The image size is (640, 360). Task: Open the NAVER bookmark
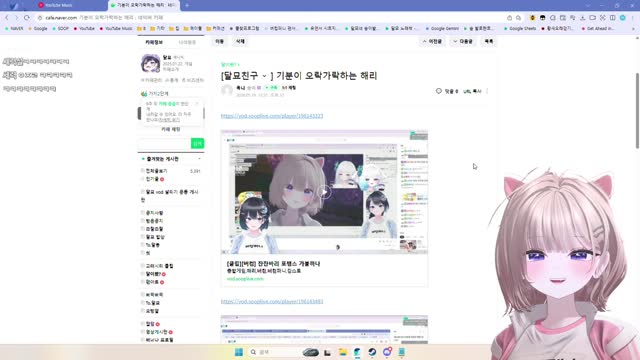click(x=14, y=29)
